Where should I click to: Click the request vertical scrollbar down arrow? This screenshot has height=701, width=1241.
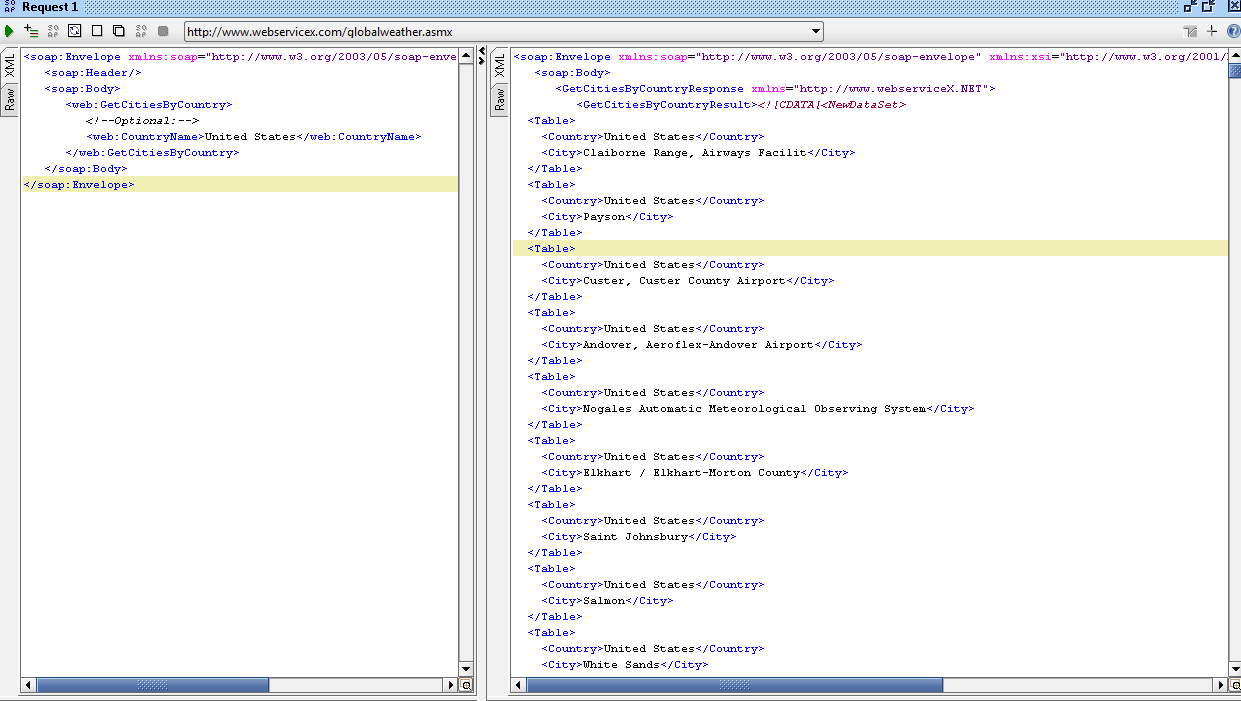466,669
